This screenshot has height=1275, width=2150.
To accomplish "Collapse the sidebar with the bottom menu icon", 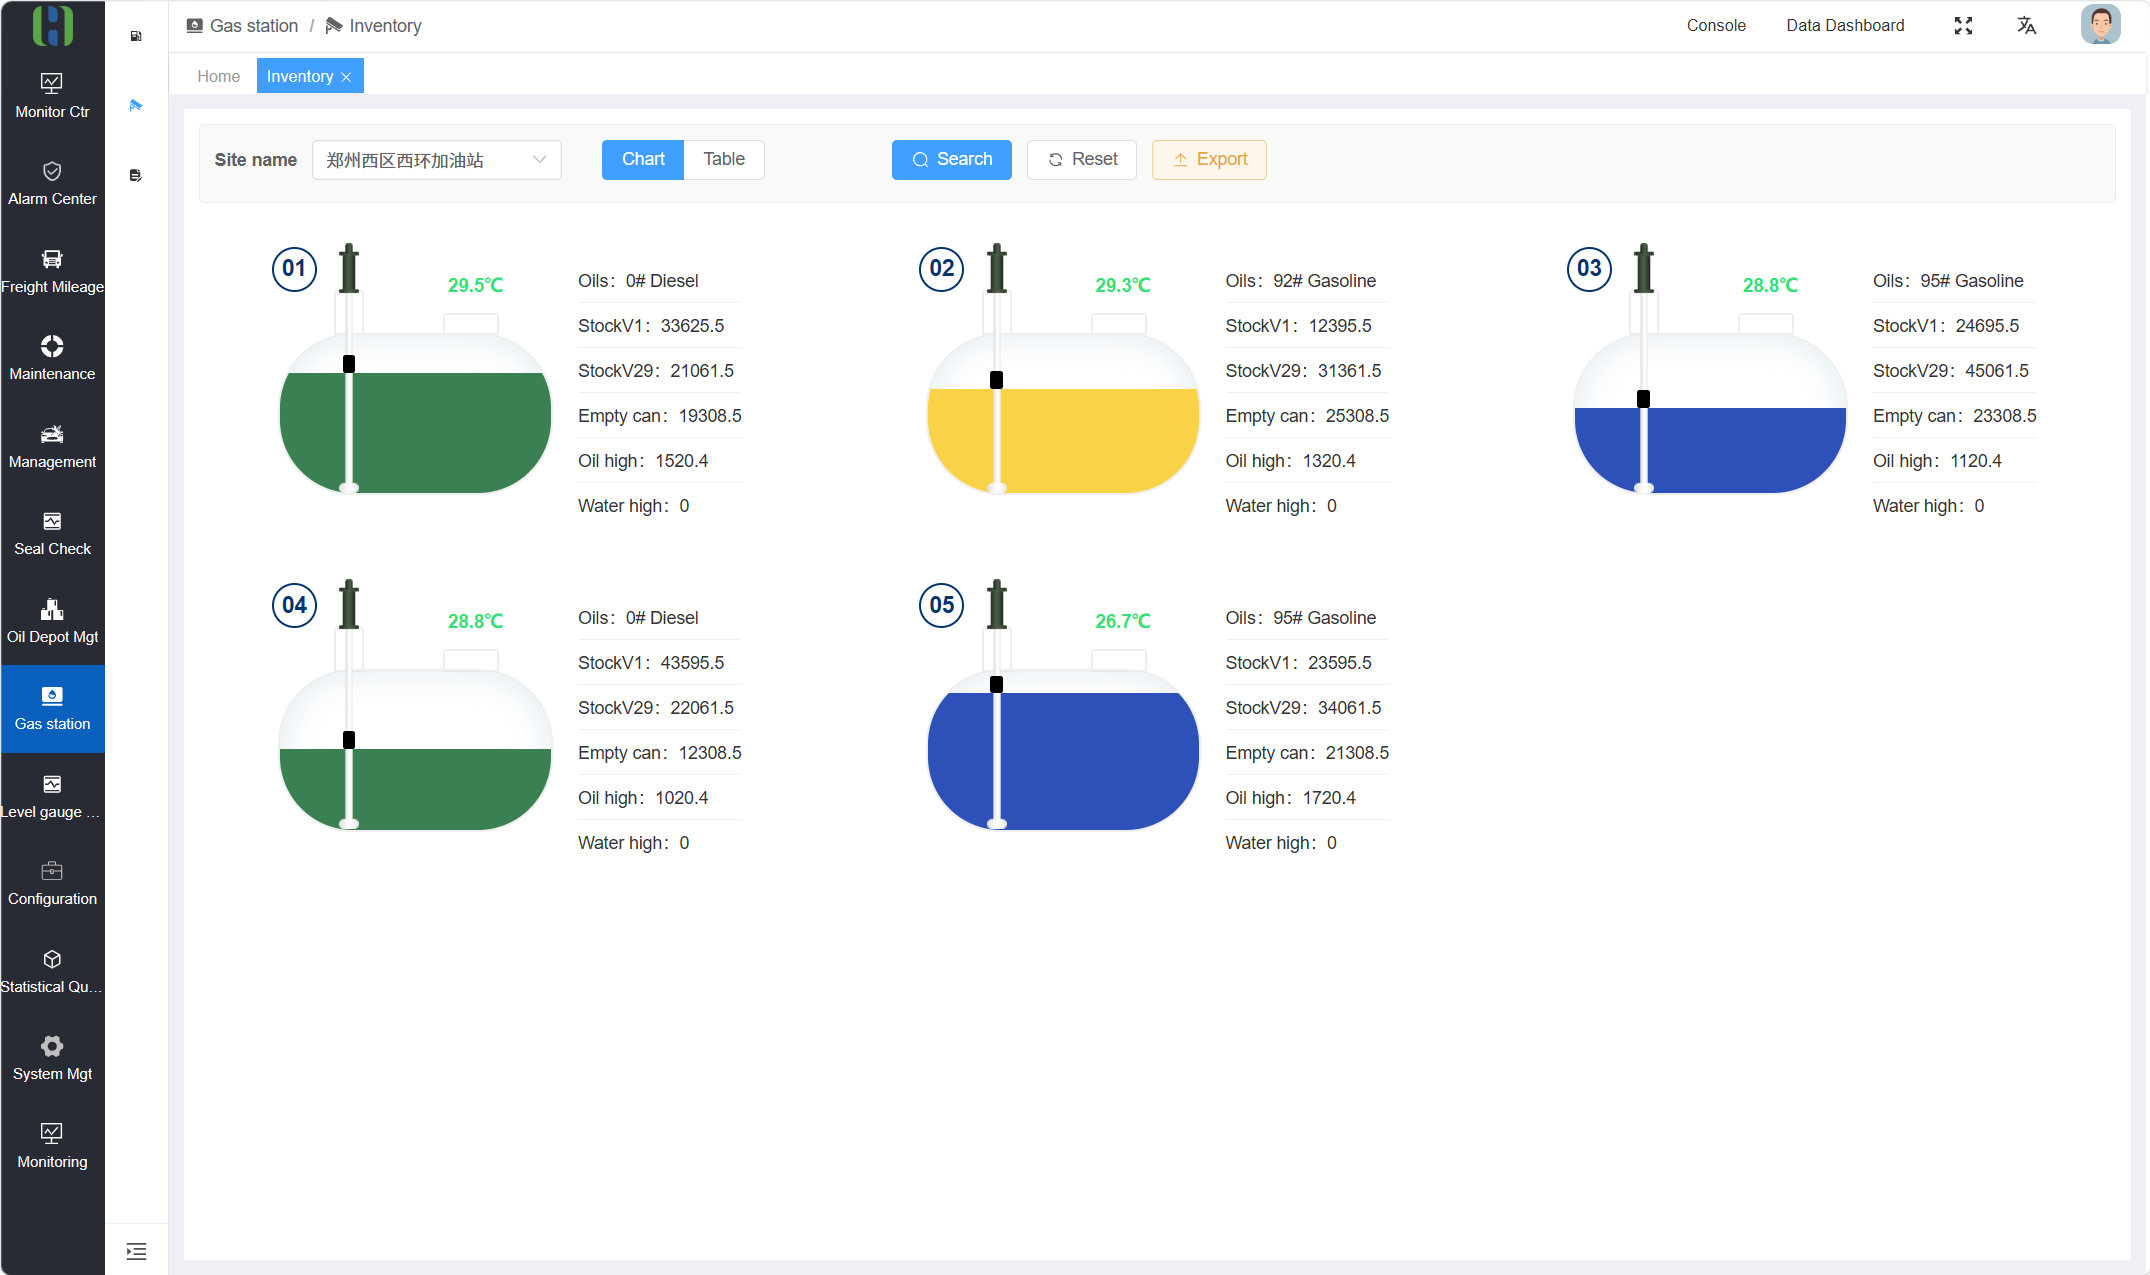I will click(137, 1251).
